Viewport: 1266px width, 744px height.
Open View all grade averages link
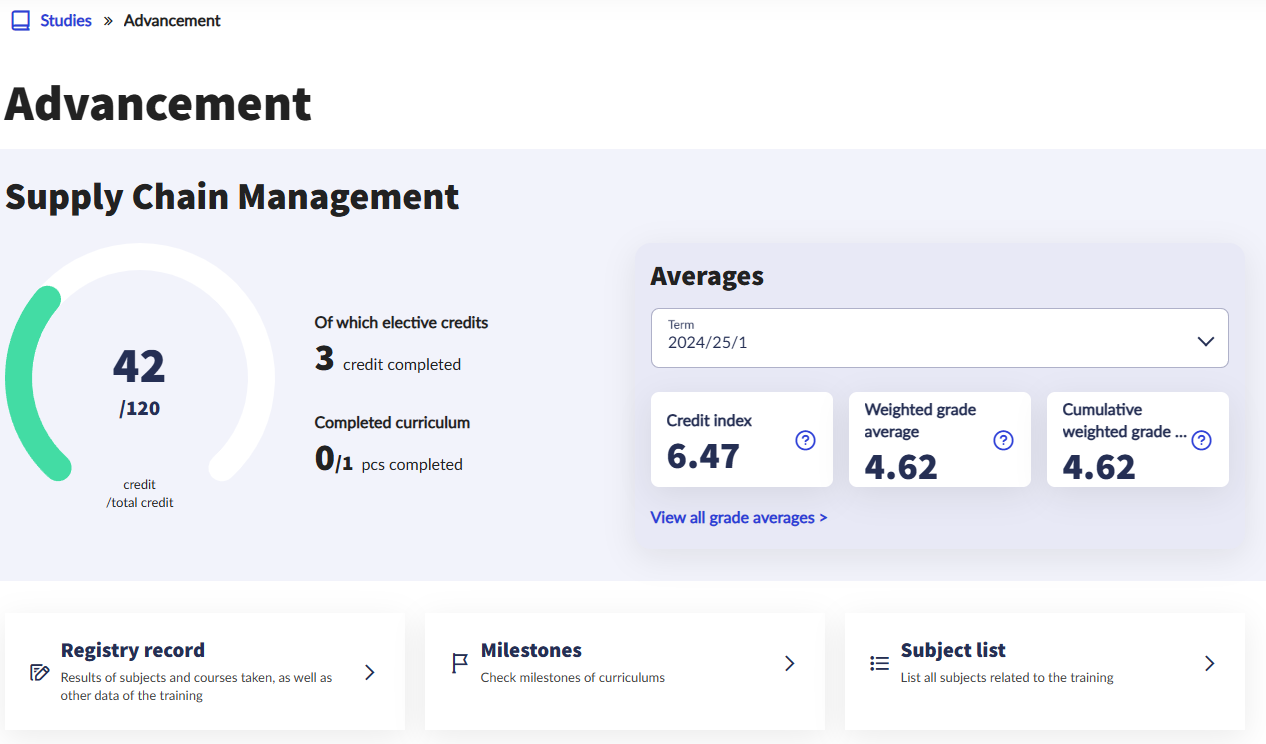coord(738,517)
